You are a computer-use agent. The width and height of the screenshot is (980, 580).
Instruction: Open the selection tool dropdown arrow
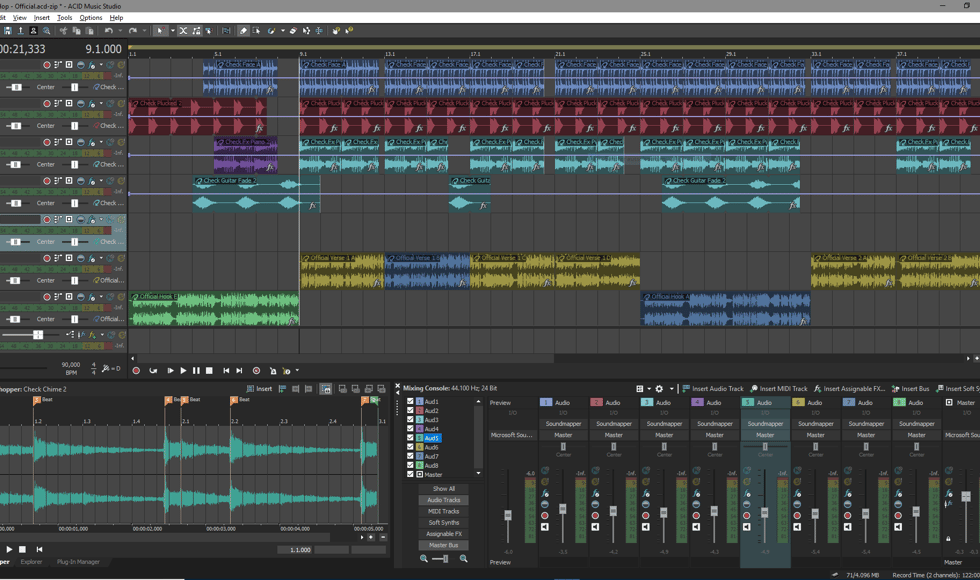[173, 30]
